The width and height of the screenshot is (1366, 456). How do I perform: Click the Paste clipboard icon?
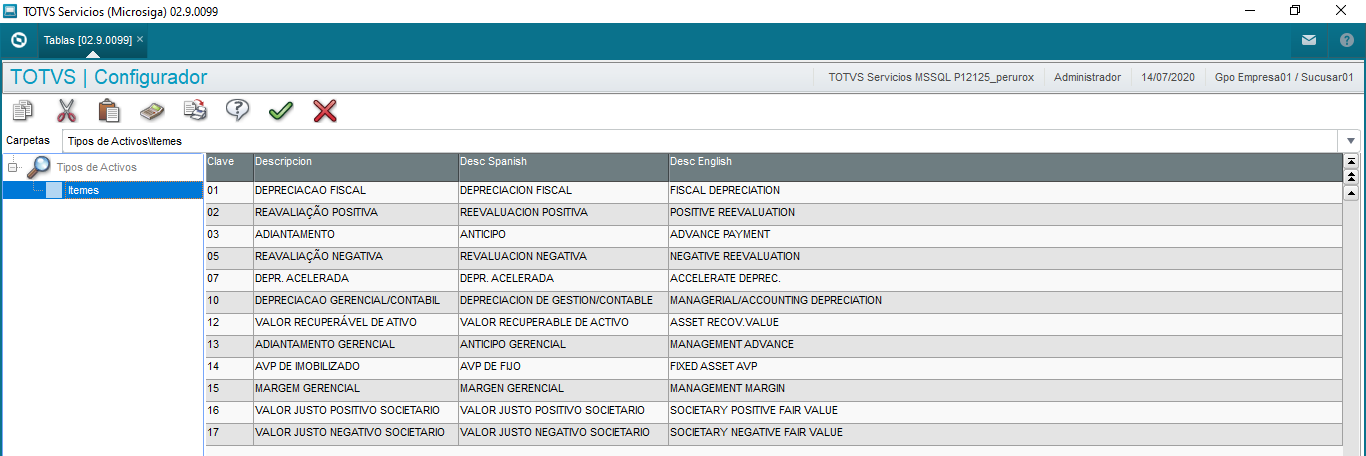[x=109, y=110]
